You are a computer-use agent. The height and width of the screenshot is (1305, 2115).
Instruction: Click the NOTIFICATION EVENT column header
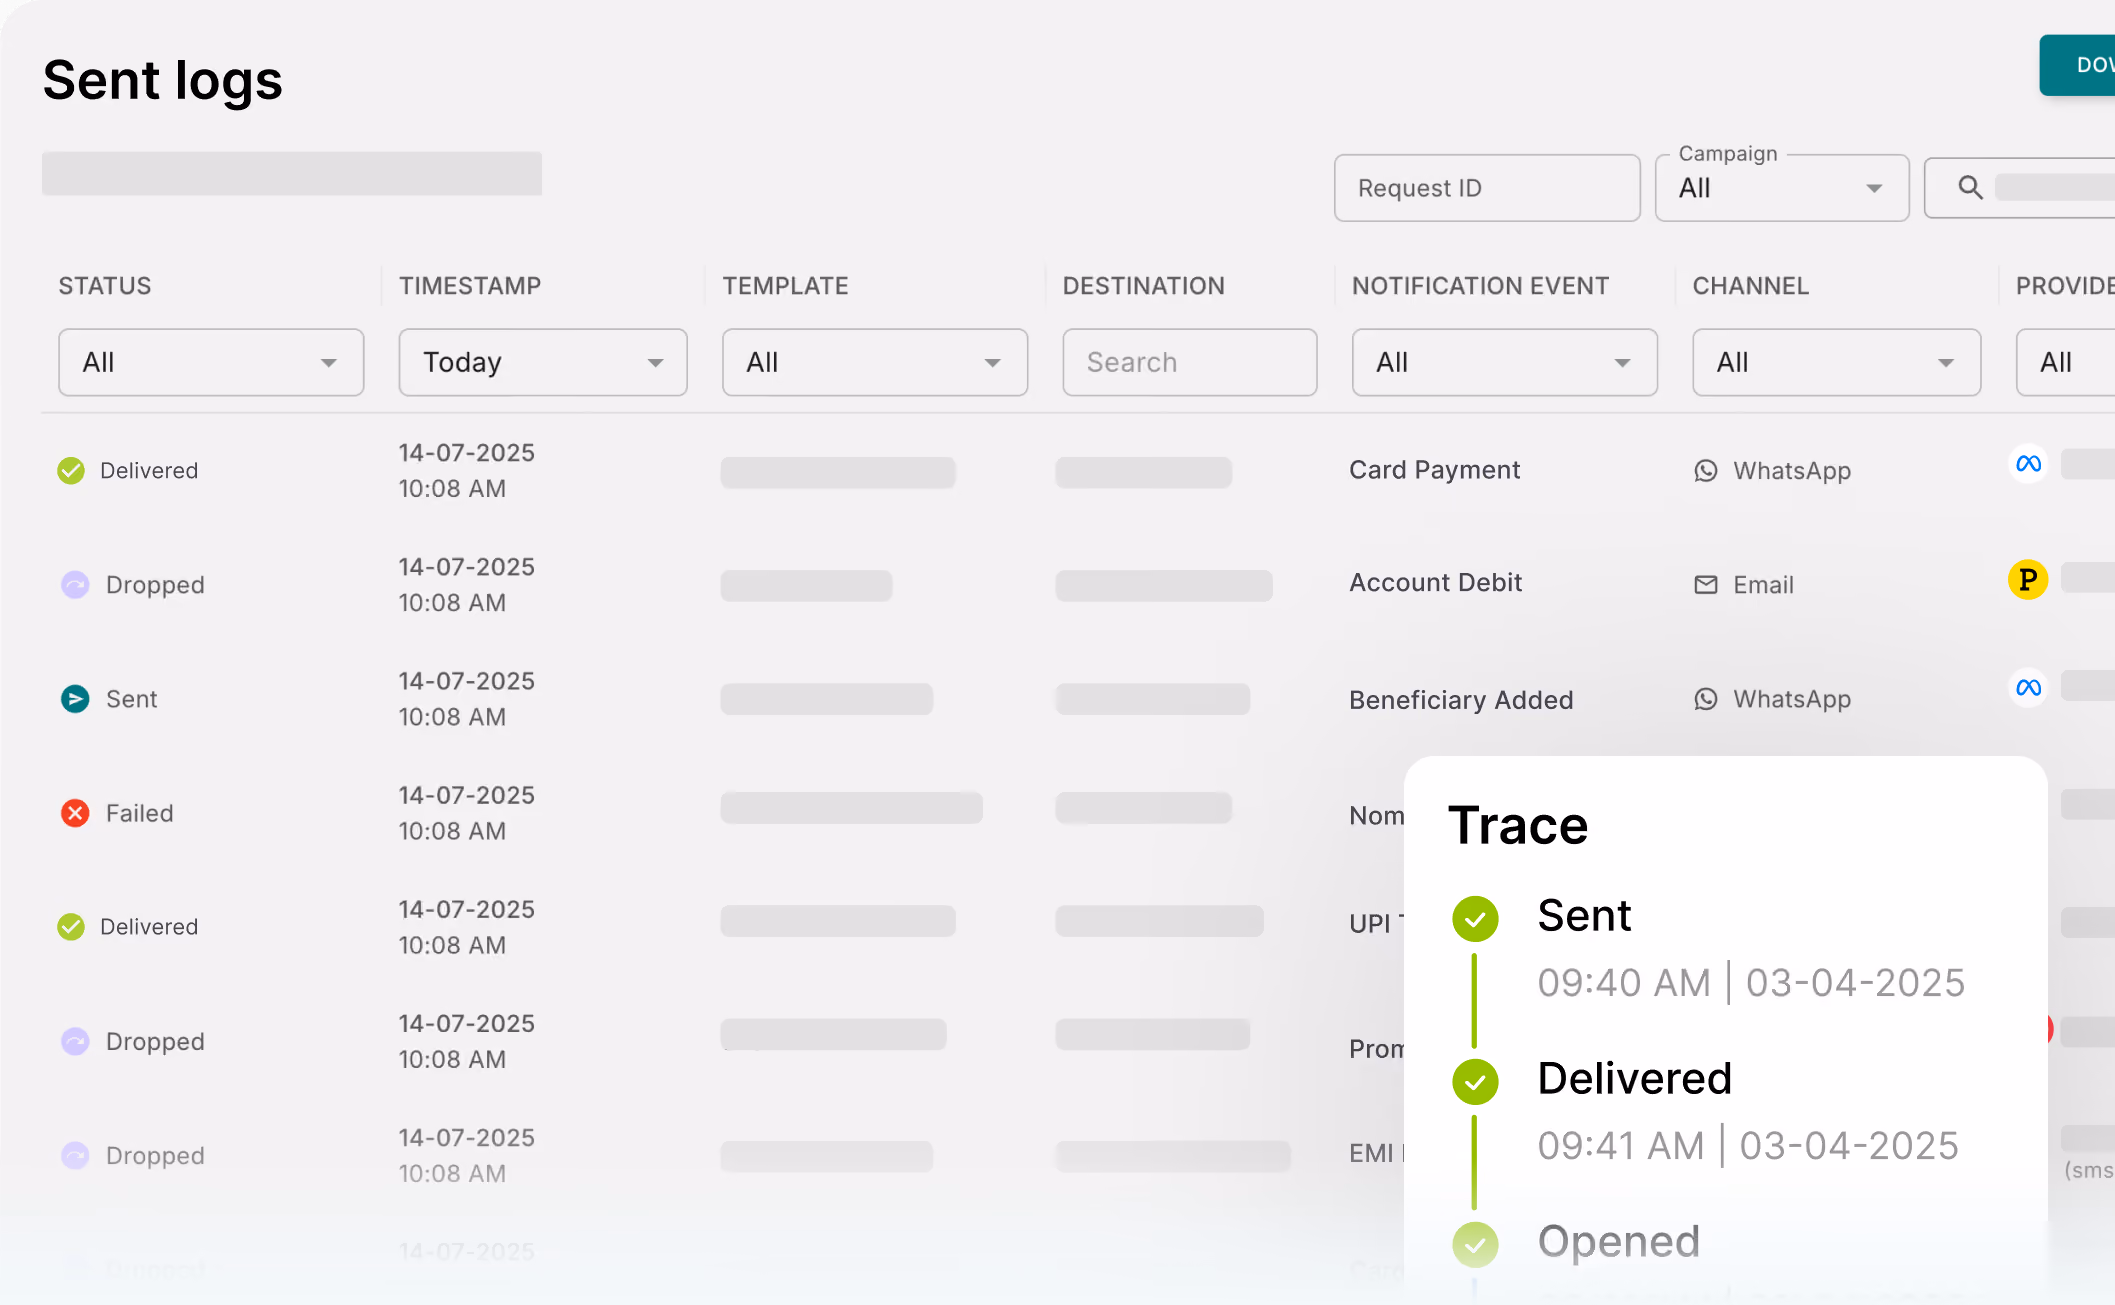[1480, 286]
